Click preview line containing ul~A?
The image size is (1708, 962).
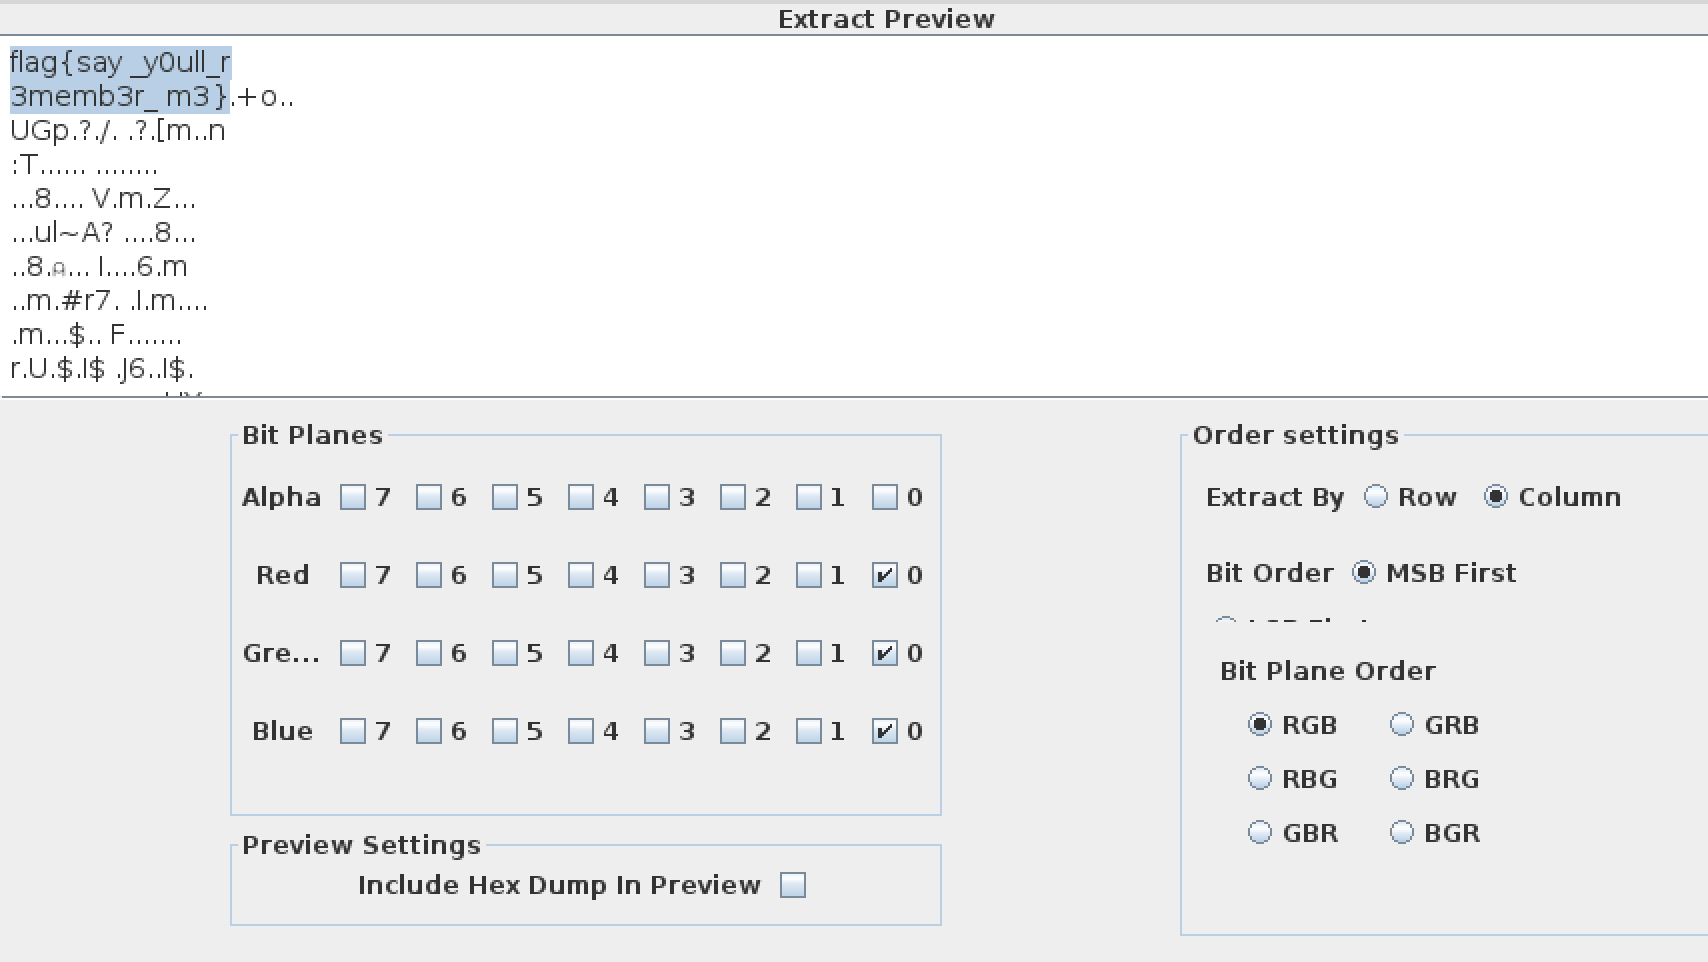[104, 233]
